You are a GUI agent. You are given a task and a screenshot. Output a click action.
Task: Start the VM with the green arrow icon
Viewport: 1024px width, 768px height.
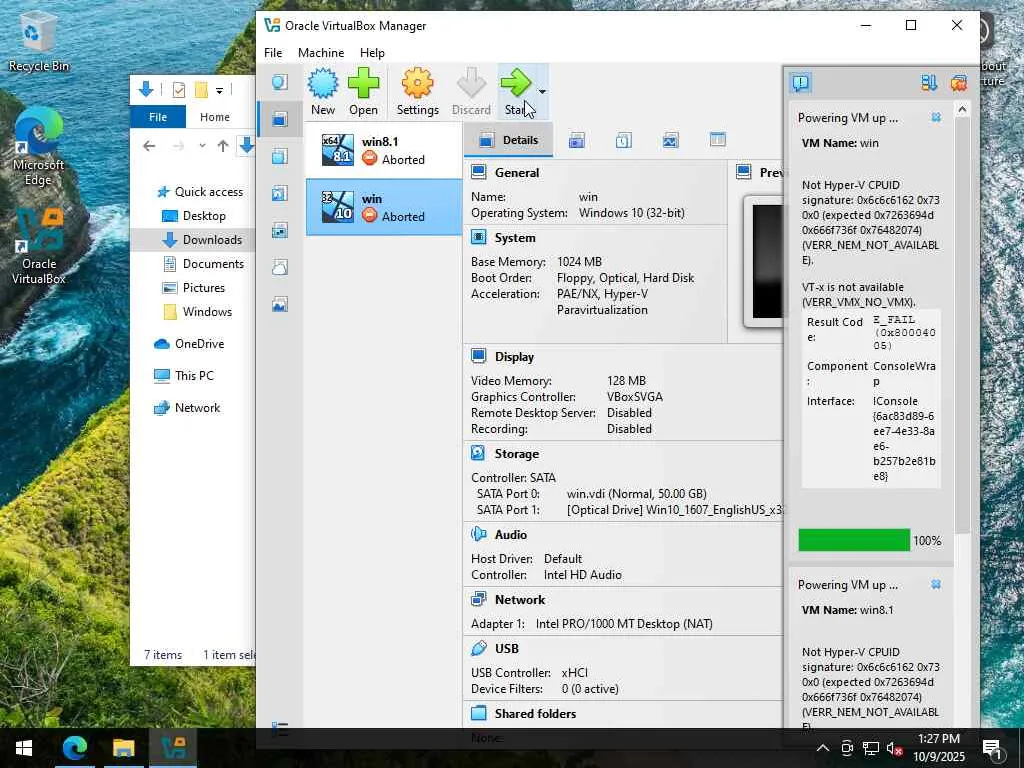coord(516,84)
